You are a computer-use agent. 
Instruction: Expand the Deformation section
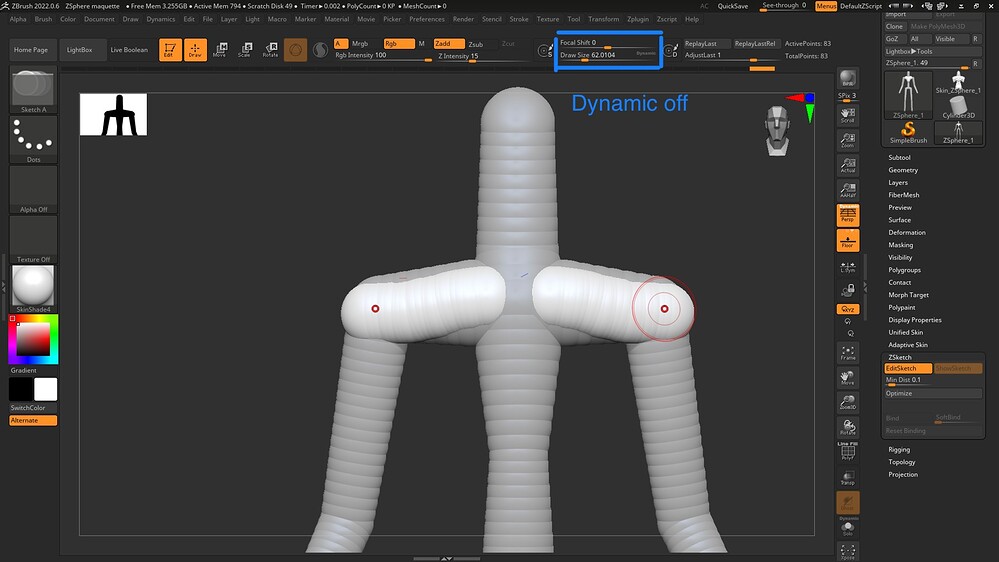pos(907,233)
